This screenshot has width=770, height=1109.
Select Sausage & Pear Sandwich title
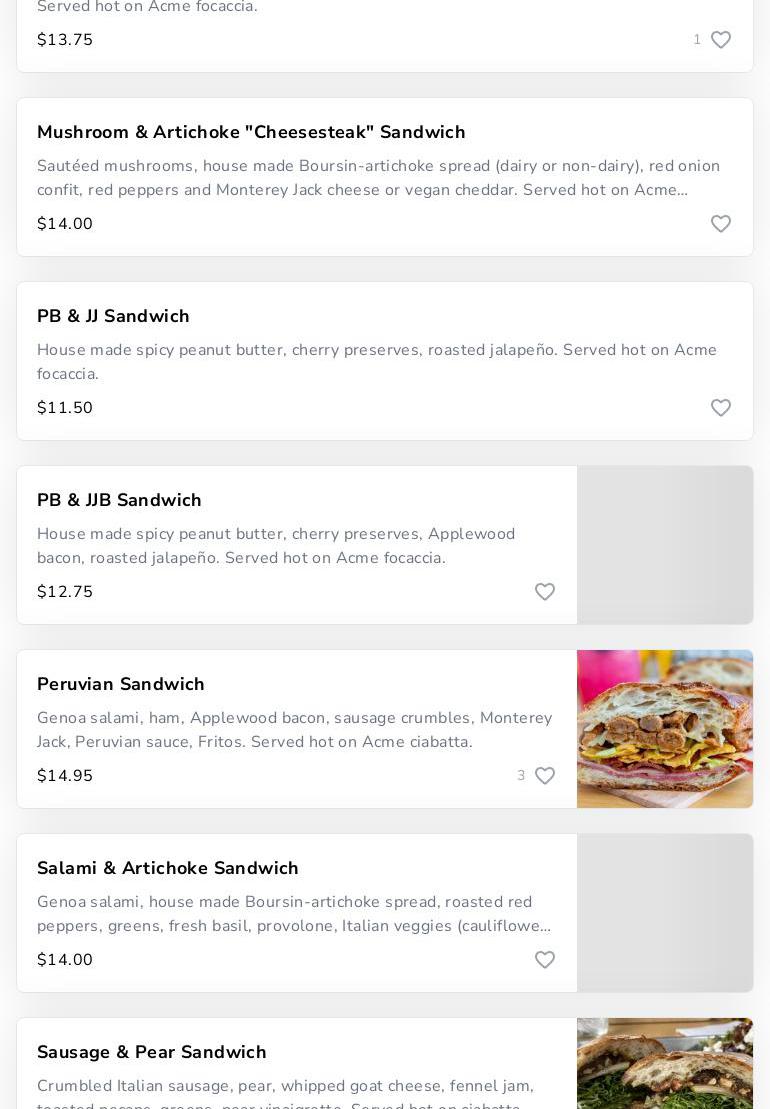tap(152, 1052)
